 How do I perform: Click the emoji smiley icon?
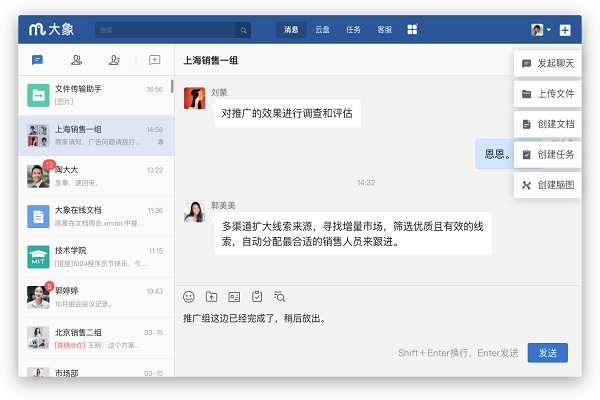click(189, 297)
